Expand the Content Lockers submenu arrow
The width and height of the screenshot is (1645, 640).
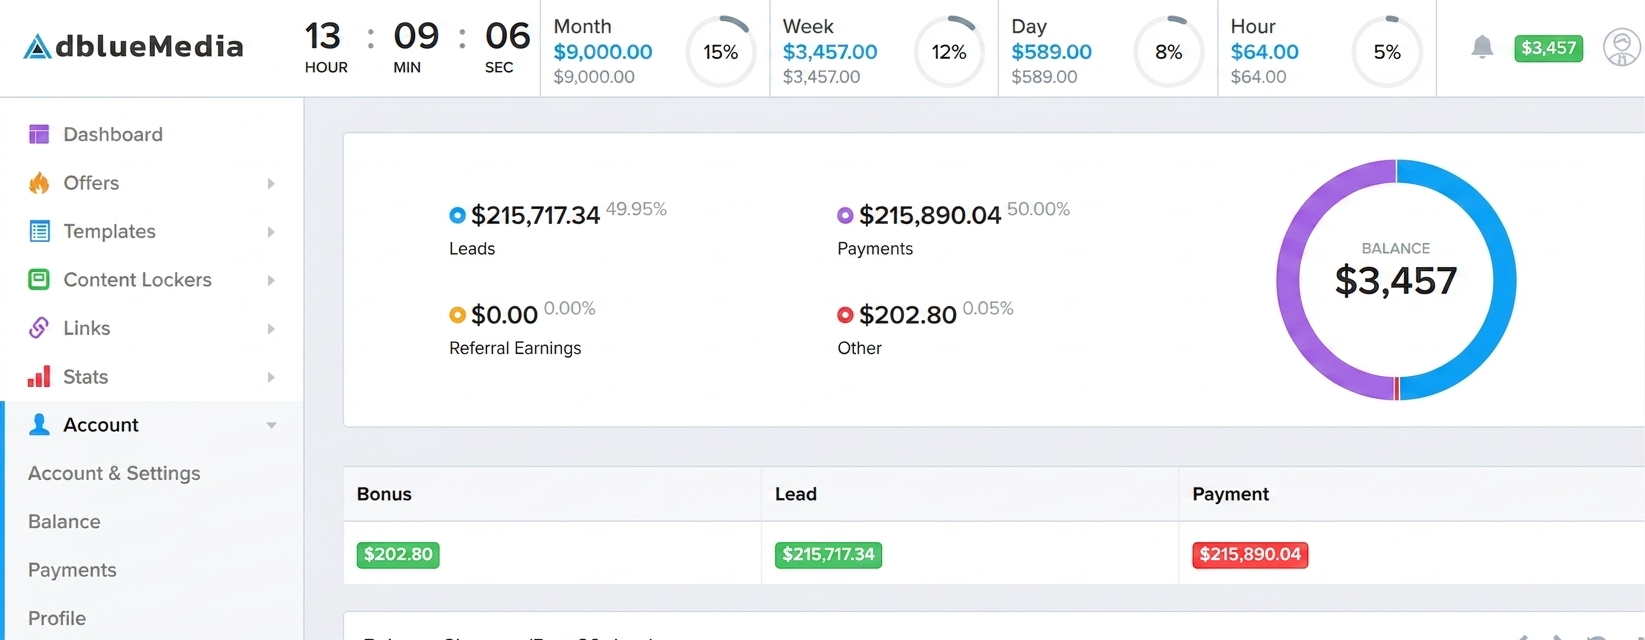click(x=271, y=280)
